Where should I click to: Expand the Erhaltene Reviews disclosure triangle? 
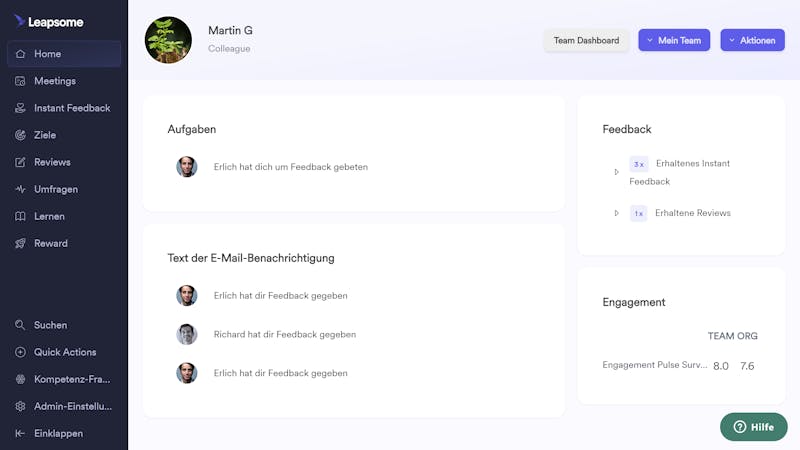pos(616,213)
